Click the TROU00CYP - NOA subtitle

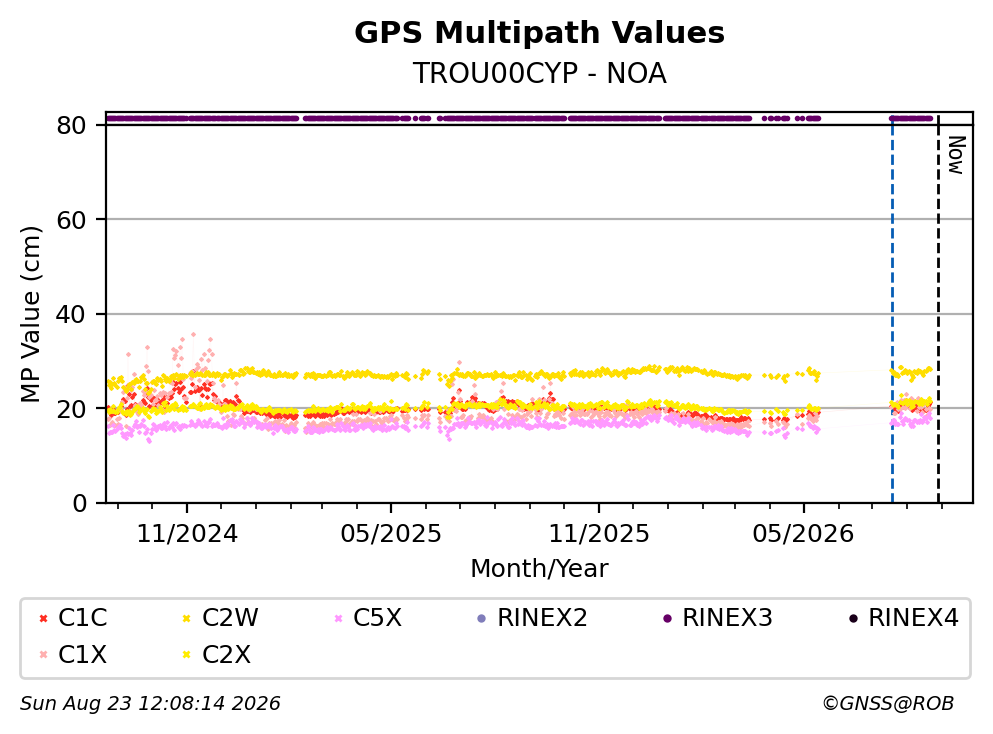(x=539, y=73)
